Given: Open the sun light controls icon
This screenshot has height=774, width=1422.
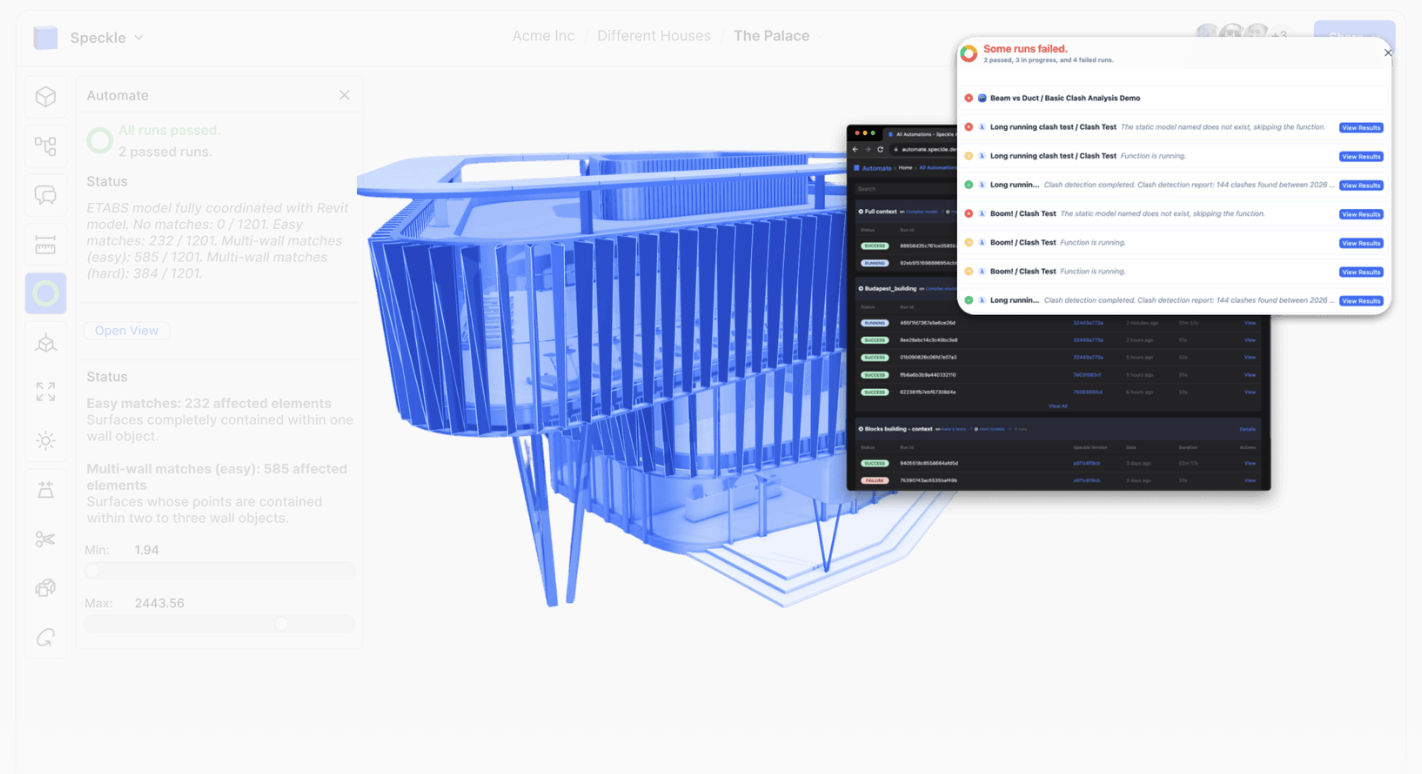Looking at the screenshot, I should coord(46,440).
